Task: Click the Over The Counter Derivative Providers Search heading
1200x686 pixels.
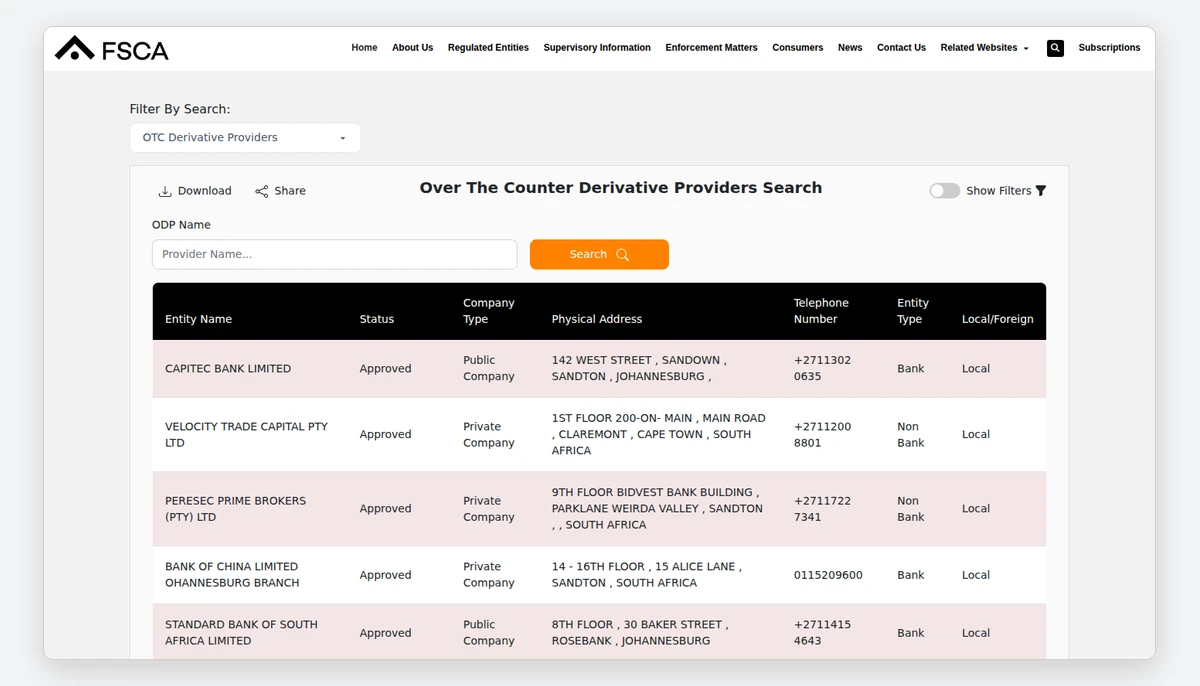Action: pos(621,188)
